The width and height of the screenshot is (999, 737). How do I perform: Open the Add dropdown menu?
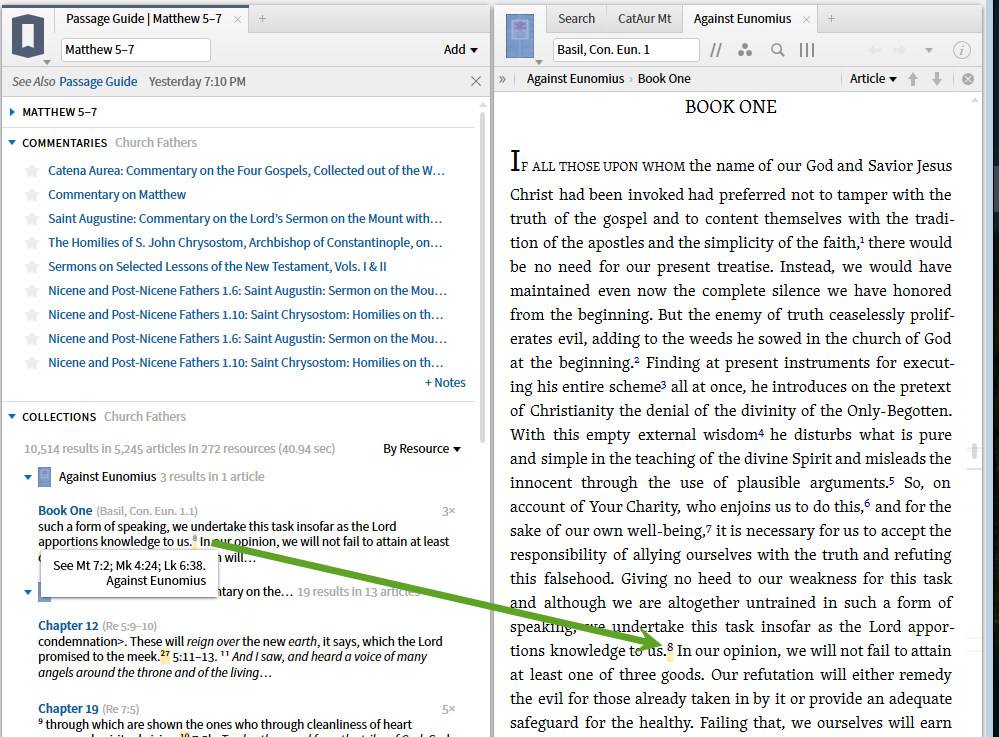(461, 50)
